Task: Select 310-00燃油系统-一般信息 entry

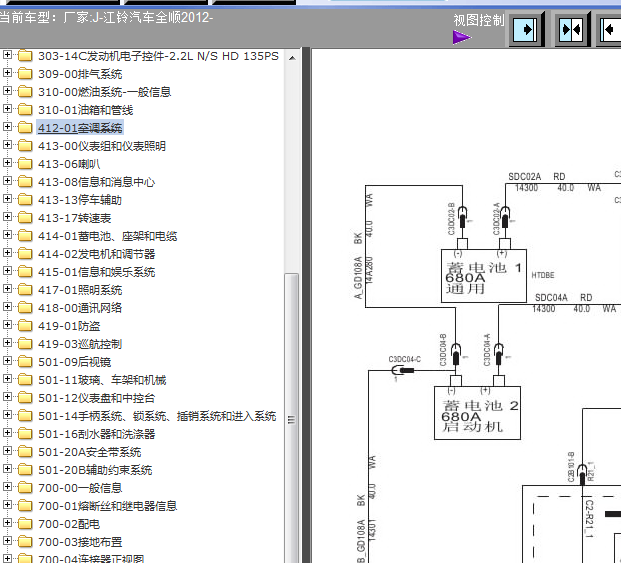Action: [x=105, y=92]
